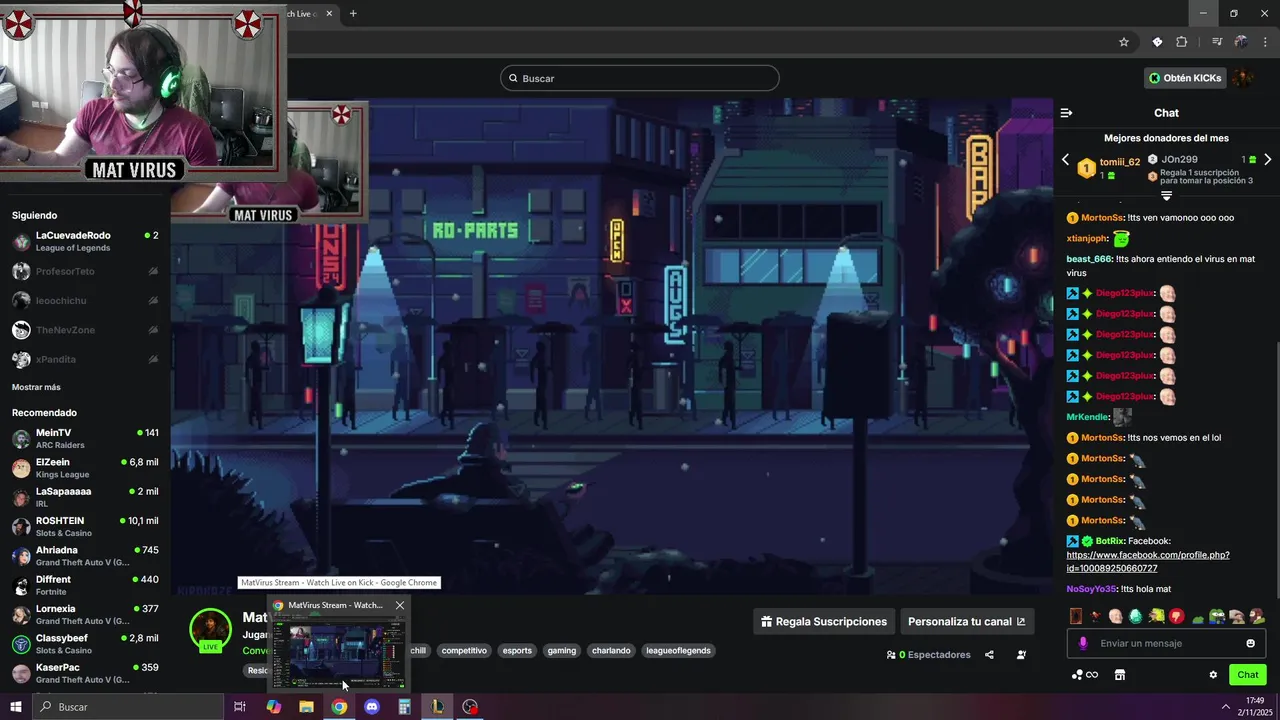This screenshot has height=720, width=1280.
Task: Show hidden system tray icons chevron
Action: pos(1225,707)
